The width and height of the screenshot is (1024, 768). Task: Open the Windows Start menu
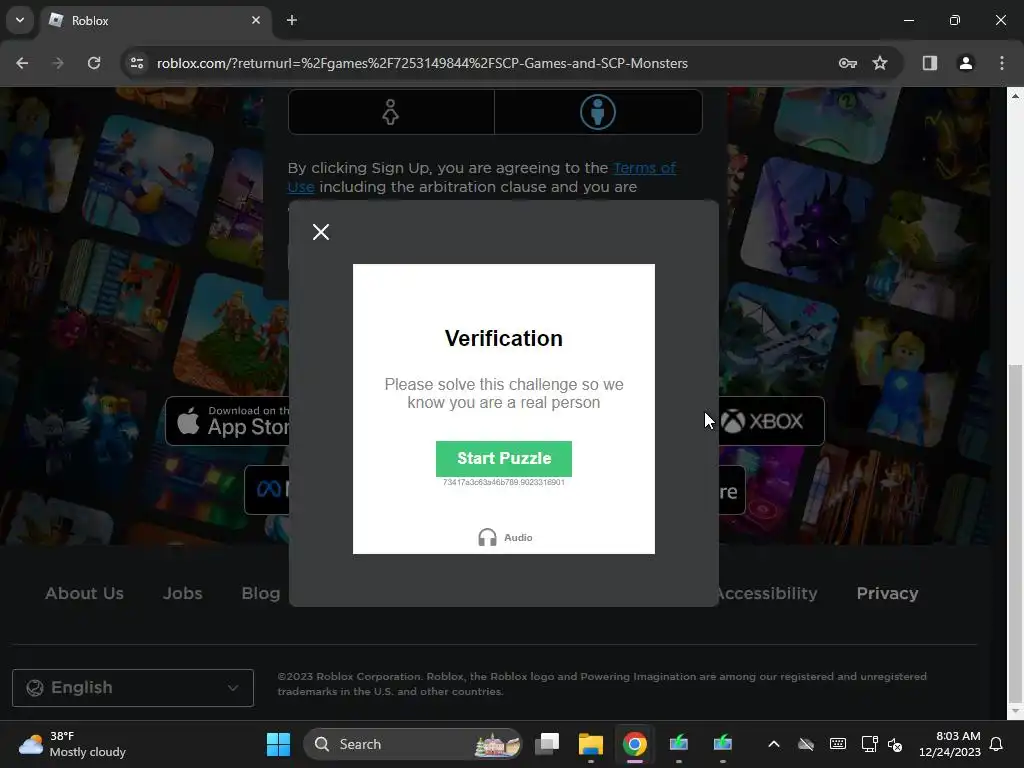(278, 744)
